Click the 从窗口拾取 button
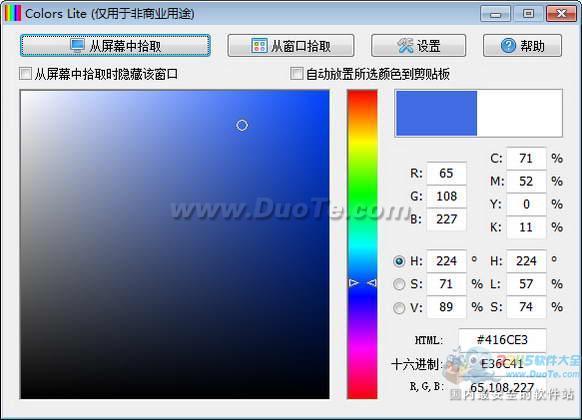This screenshot has width=582, height=420. (x=291, y=46)
